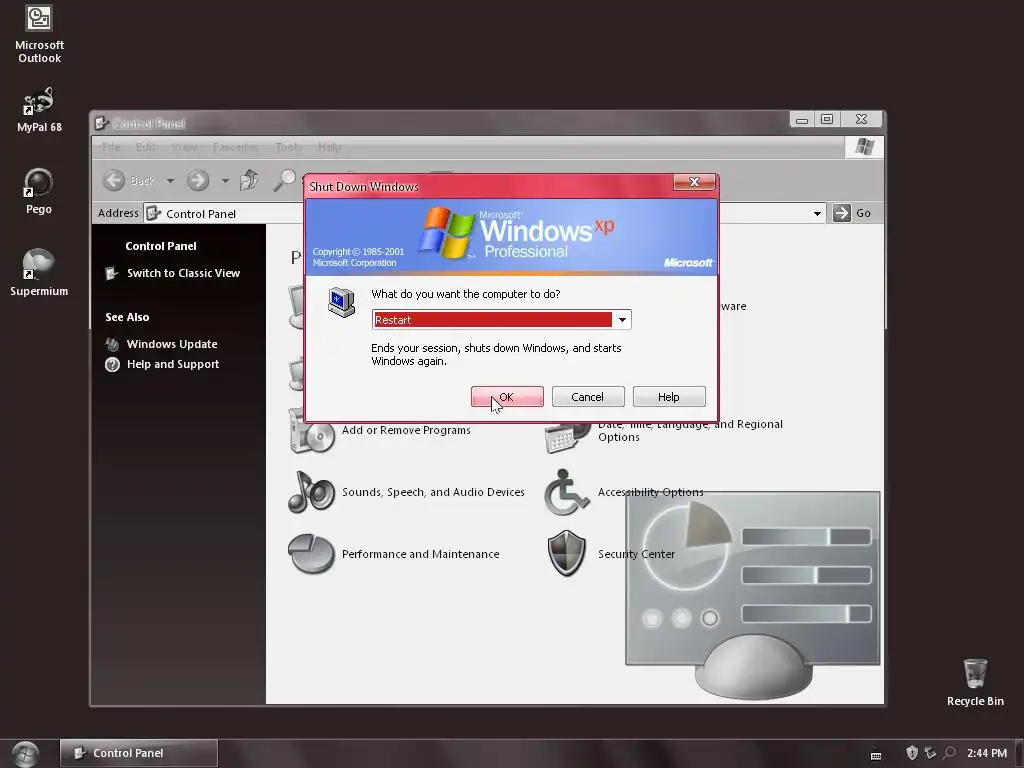
Task: Click the Go arrow button
Action: [841, 213]
